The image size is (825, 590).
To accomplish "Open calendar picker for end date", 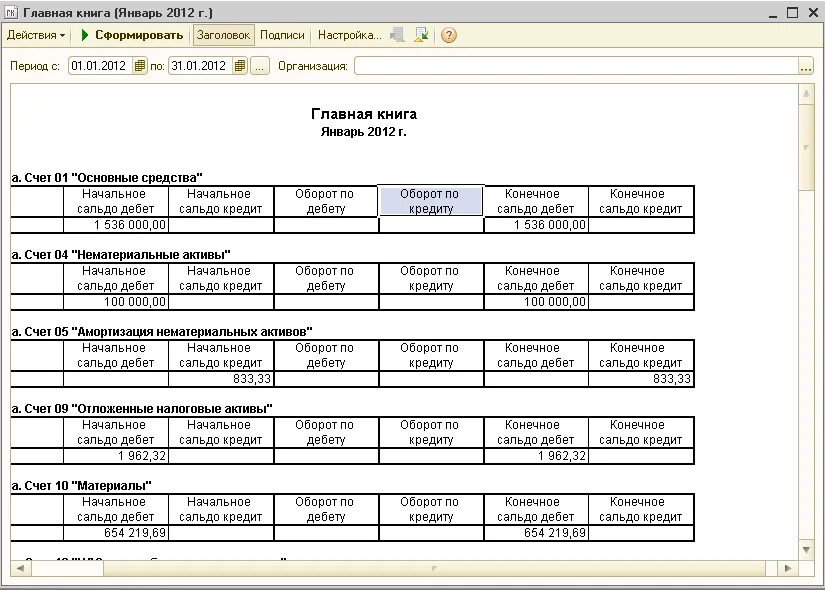I will pyautogui.click(x=239, y=66).
